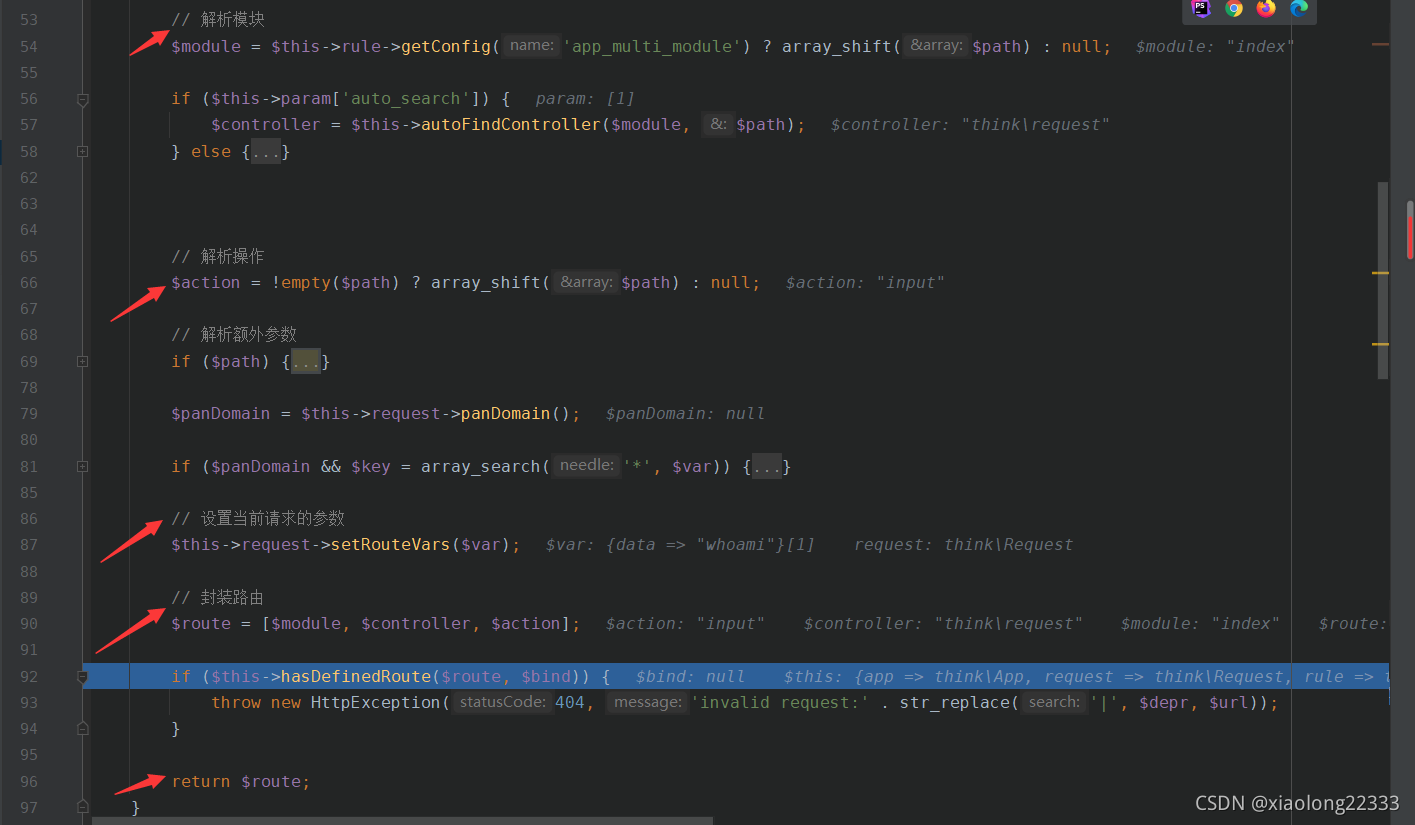Expand fold marker in gutter at line 69

point(83,361)
